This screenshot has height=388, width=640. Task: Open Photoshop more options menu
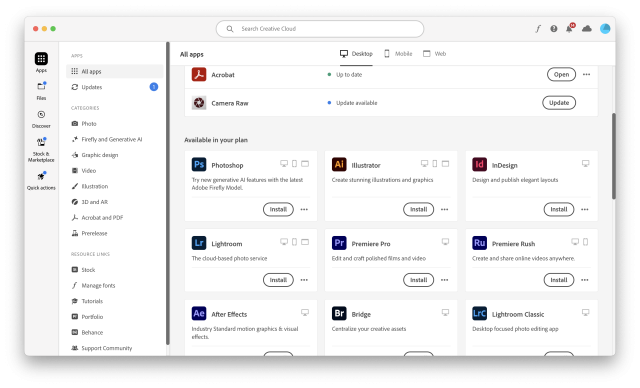pyautogui.click(x=304, y=209)
